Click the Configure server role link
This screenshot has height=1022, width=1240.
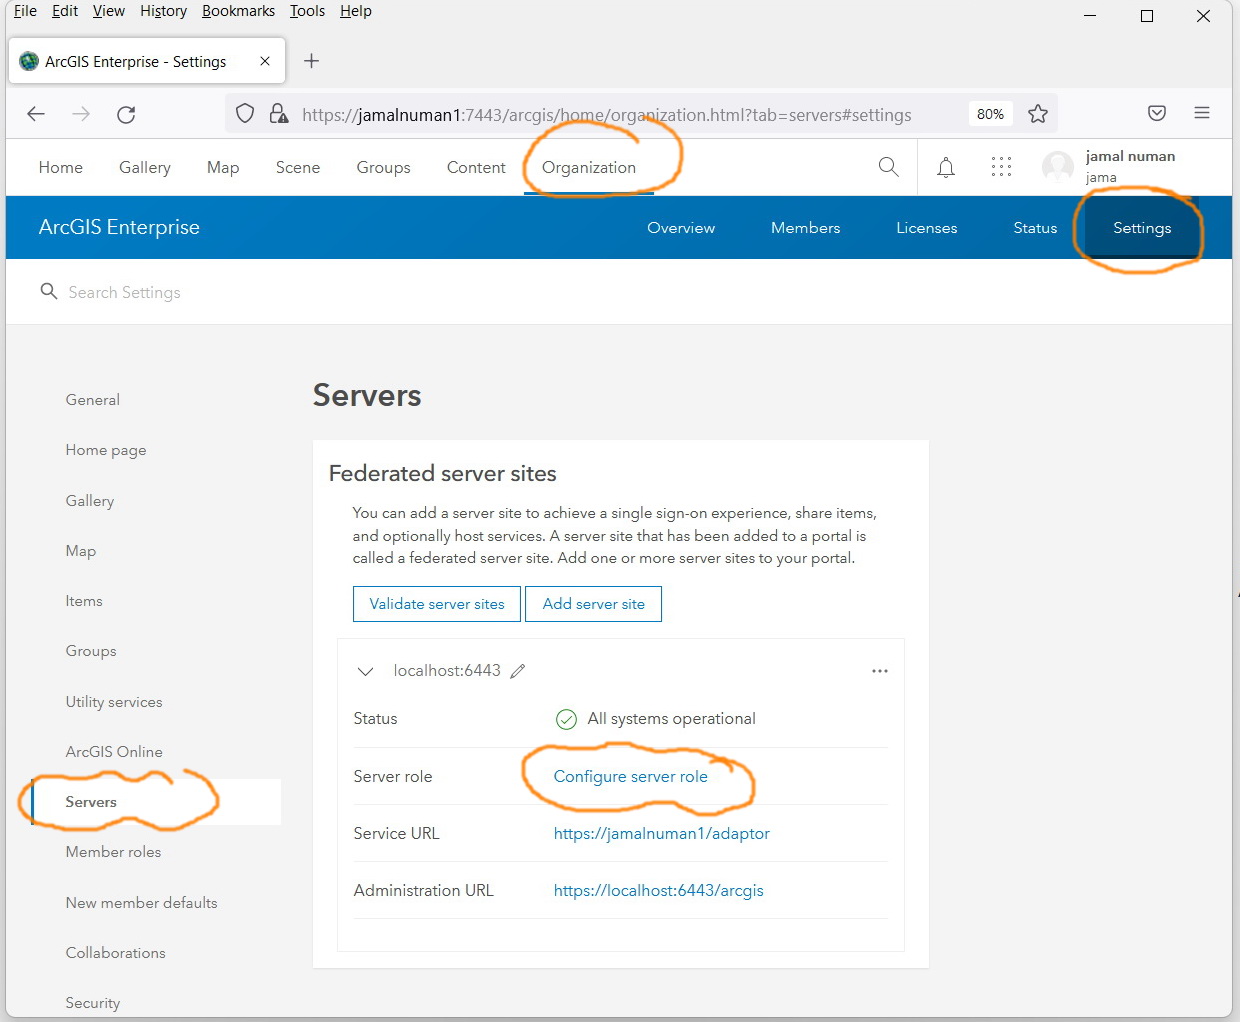point(630,776)
